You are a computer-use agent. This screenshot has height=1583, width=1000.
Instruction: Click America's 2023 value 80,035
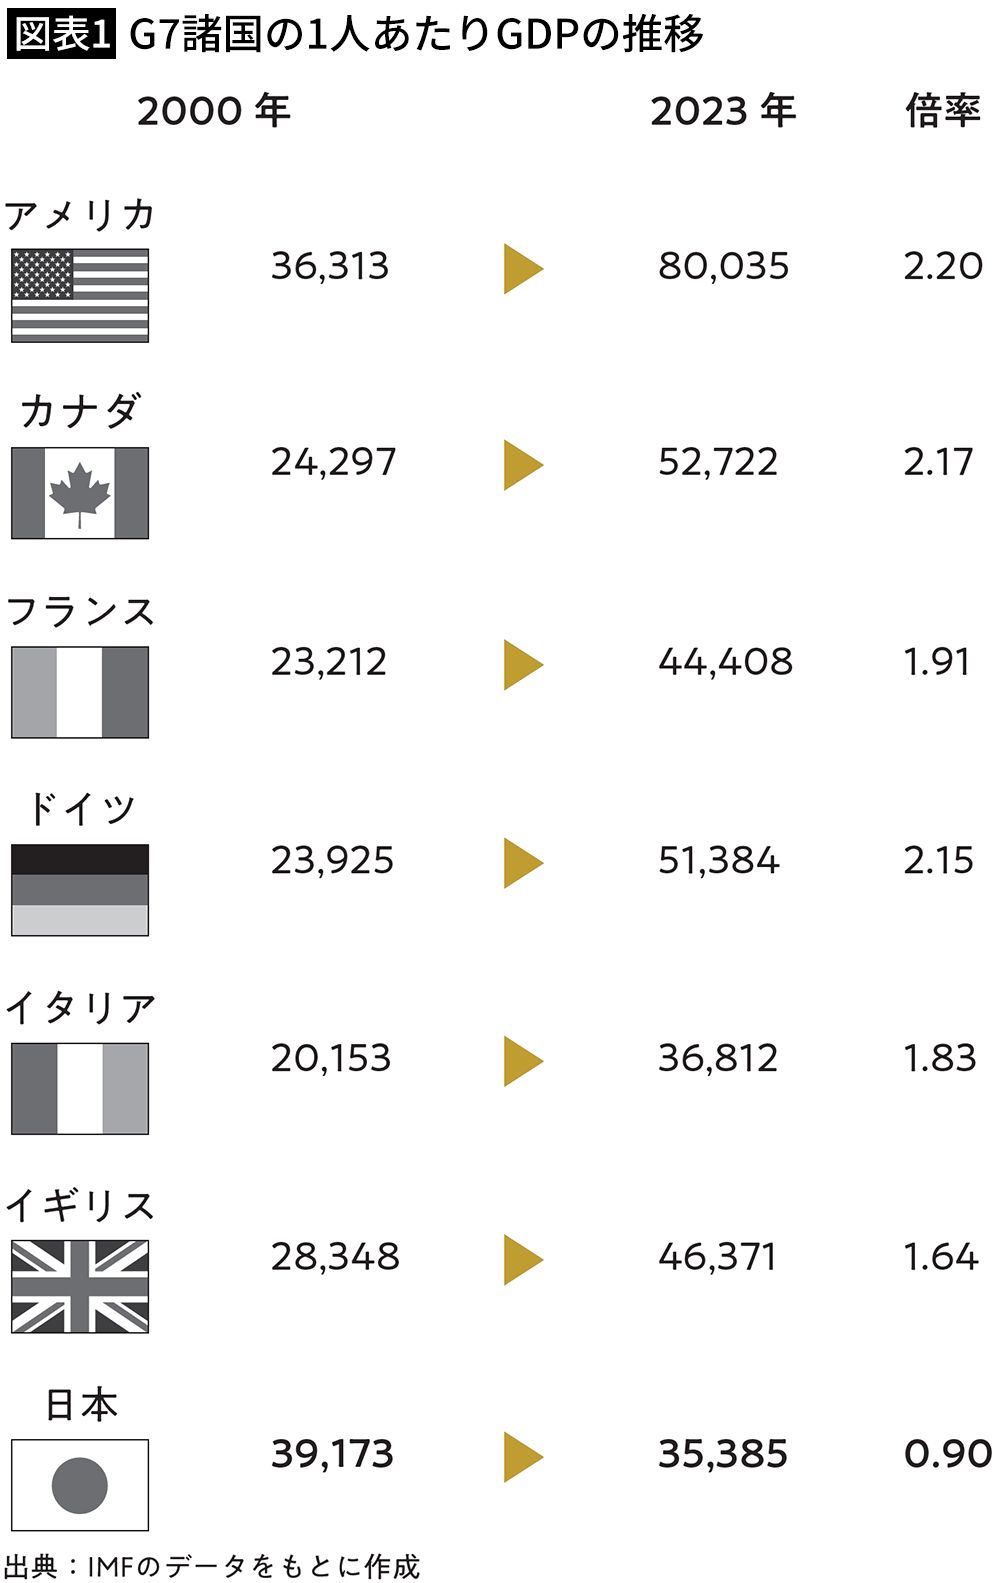(723, 266)
